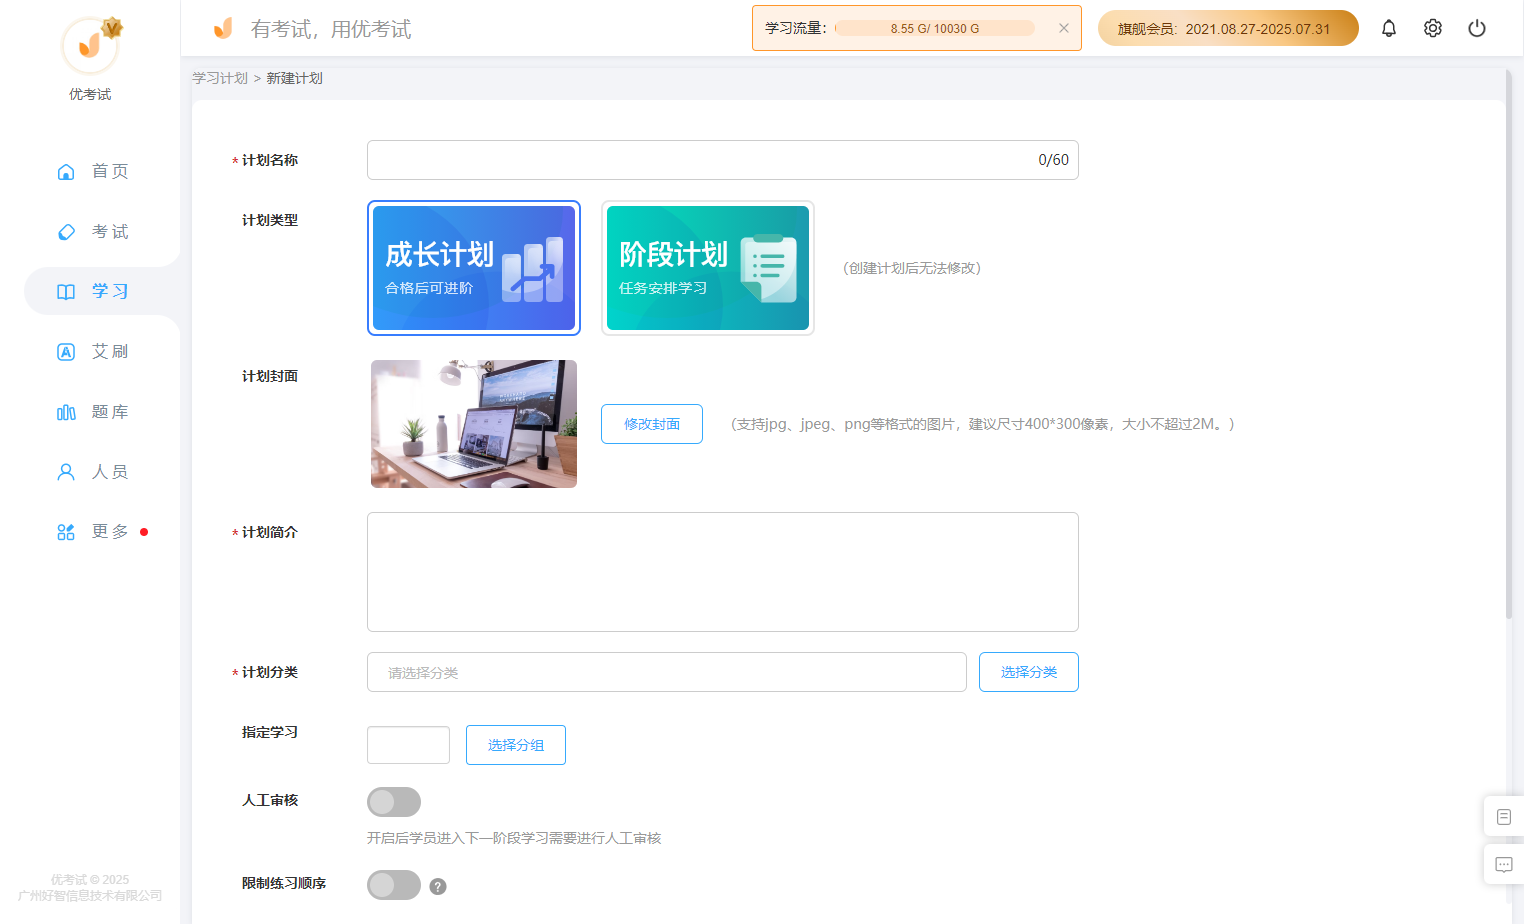The image size is (1524, 924).
Task: Click the 选择分组 button
Action: [516, 745]
